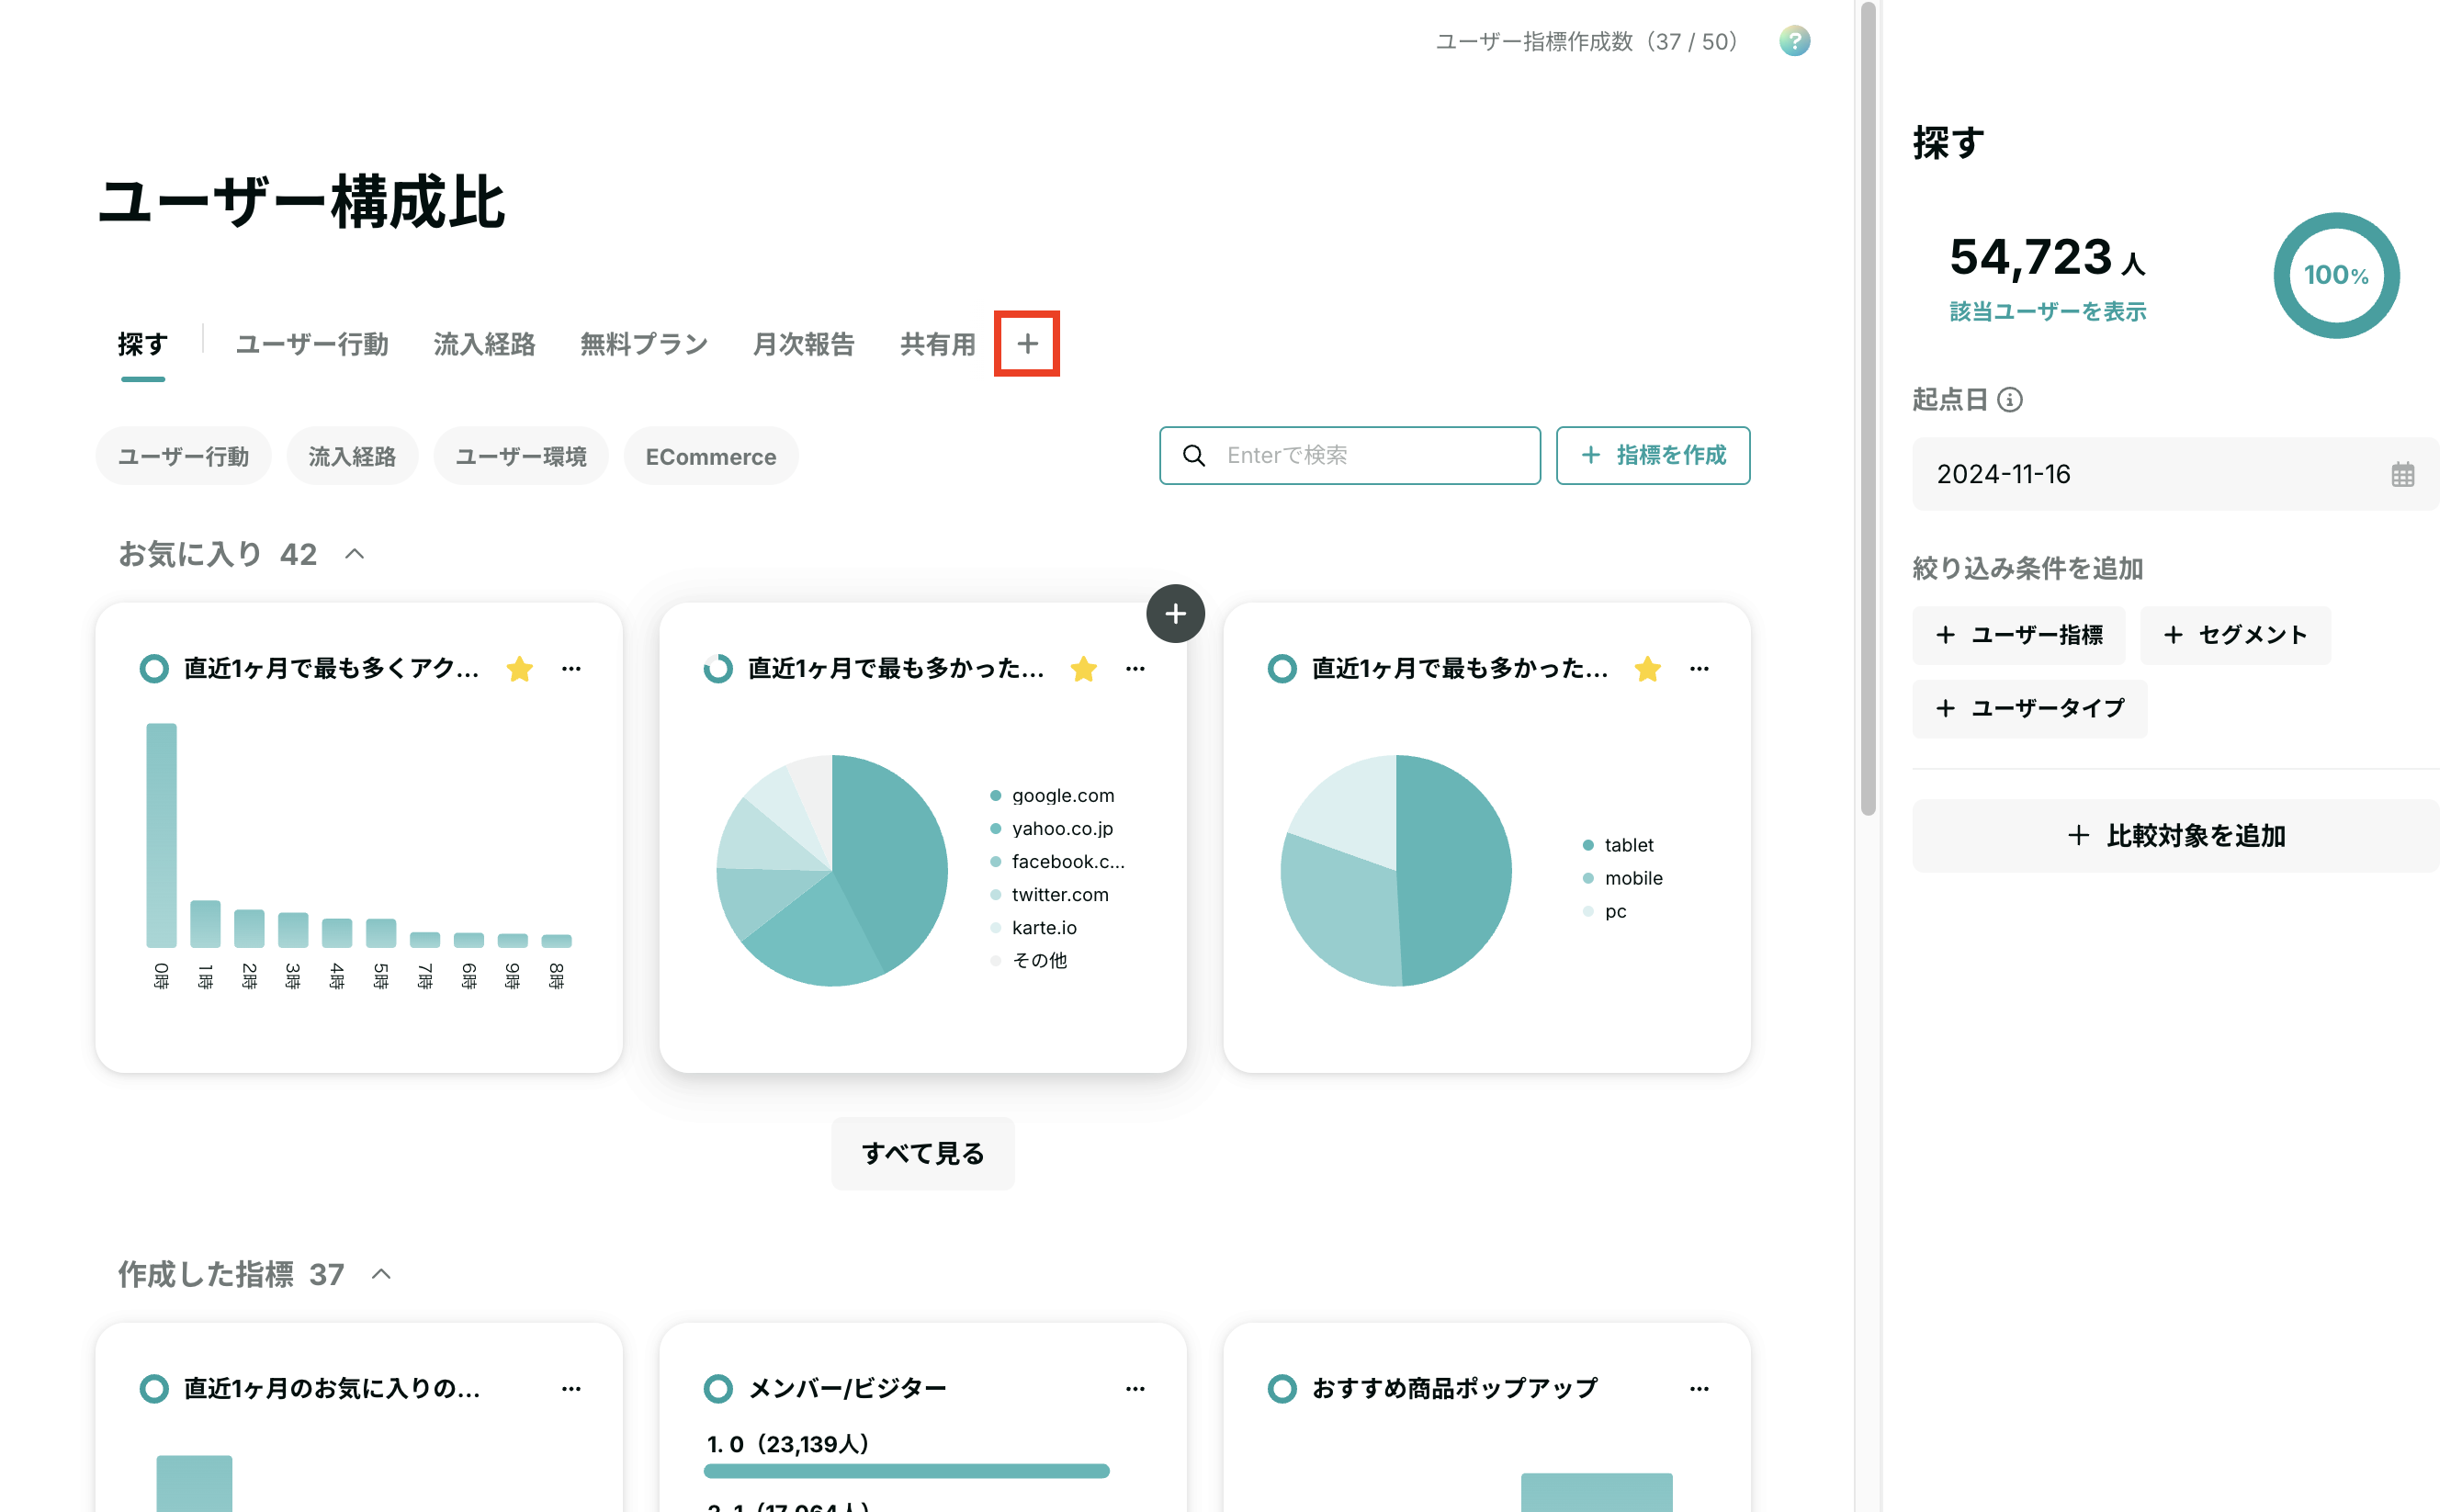Click calendar icon in 起点日 field

[2402, 474]
